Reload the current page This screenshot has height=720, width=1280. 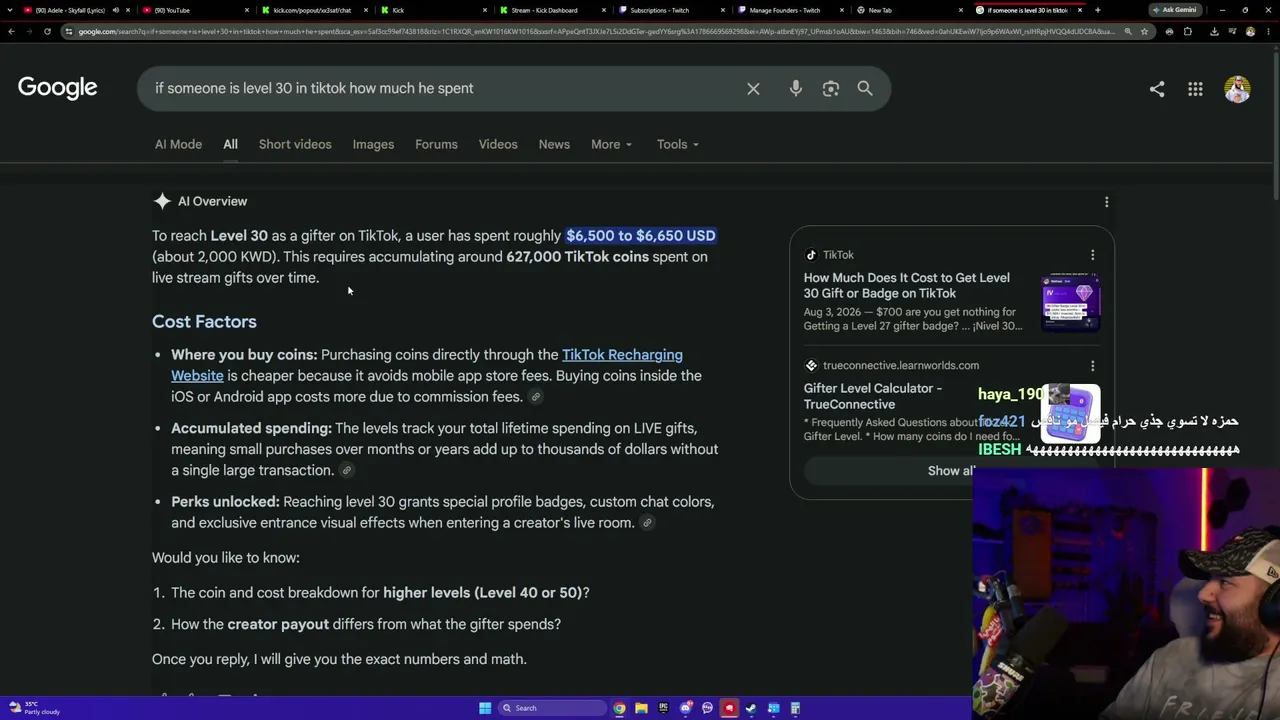[x=47, y=31]
